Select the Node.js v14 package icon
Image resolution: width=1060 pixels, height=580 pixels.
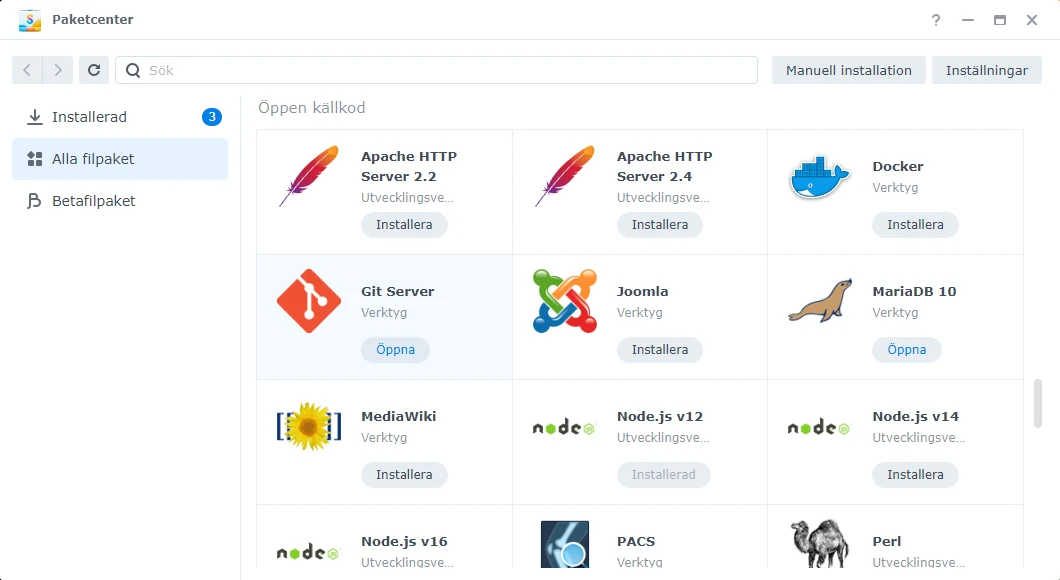pos(818,427)
